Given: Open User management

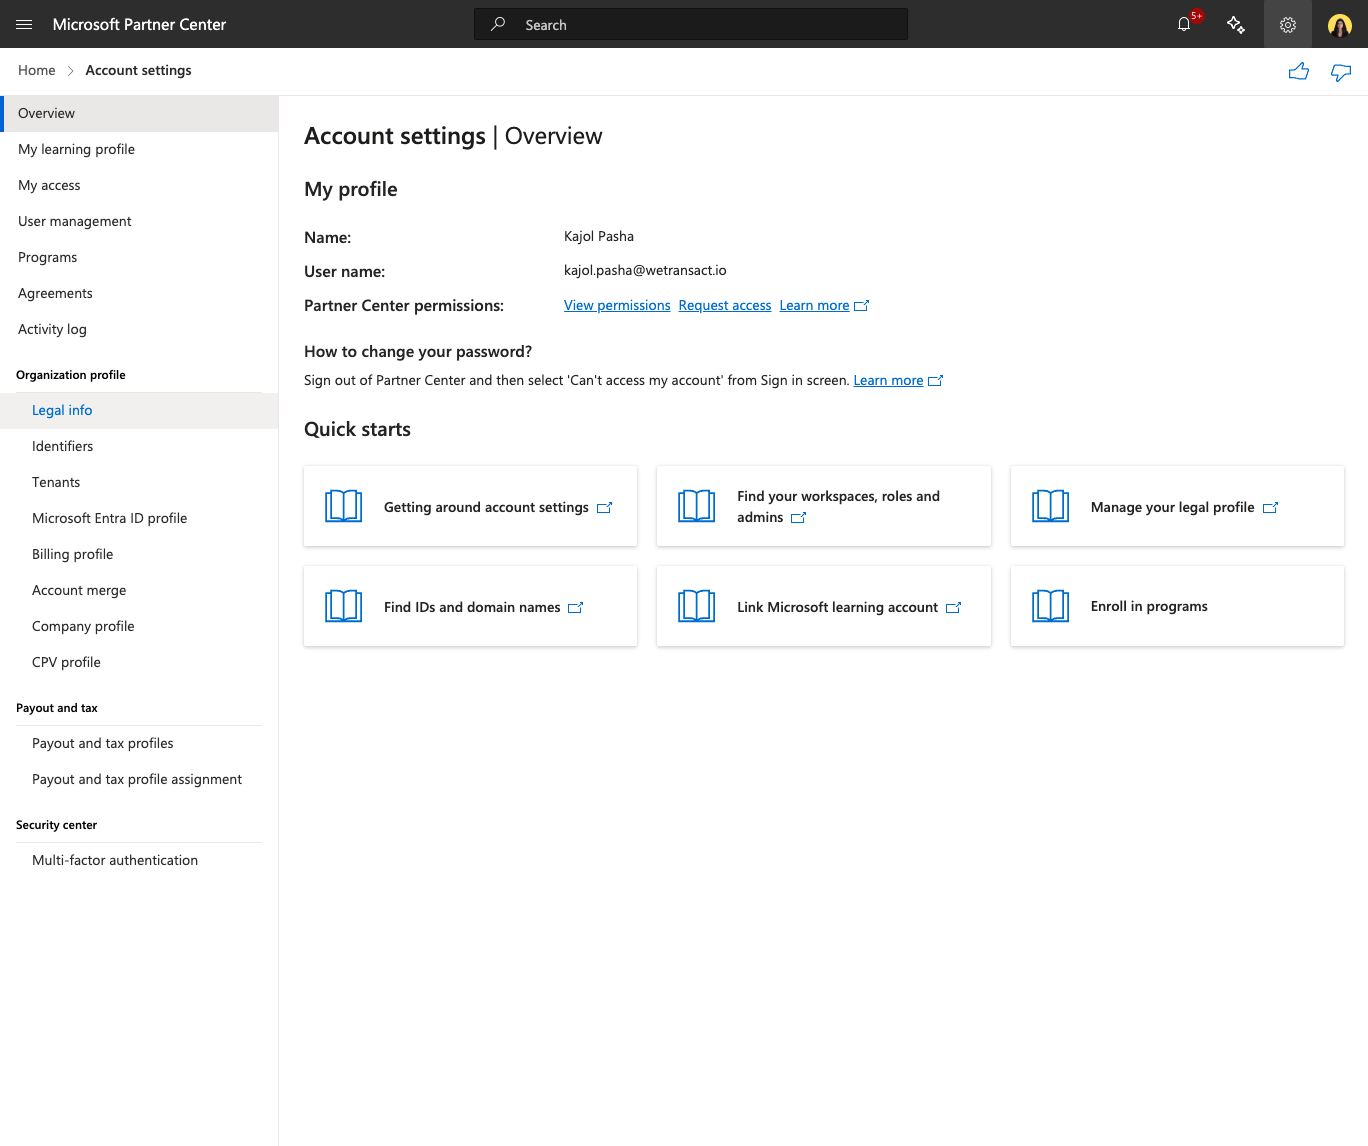Looking at the screenshot, I should click(x=139, y=221).
